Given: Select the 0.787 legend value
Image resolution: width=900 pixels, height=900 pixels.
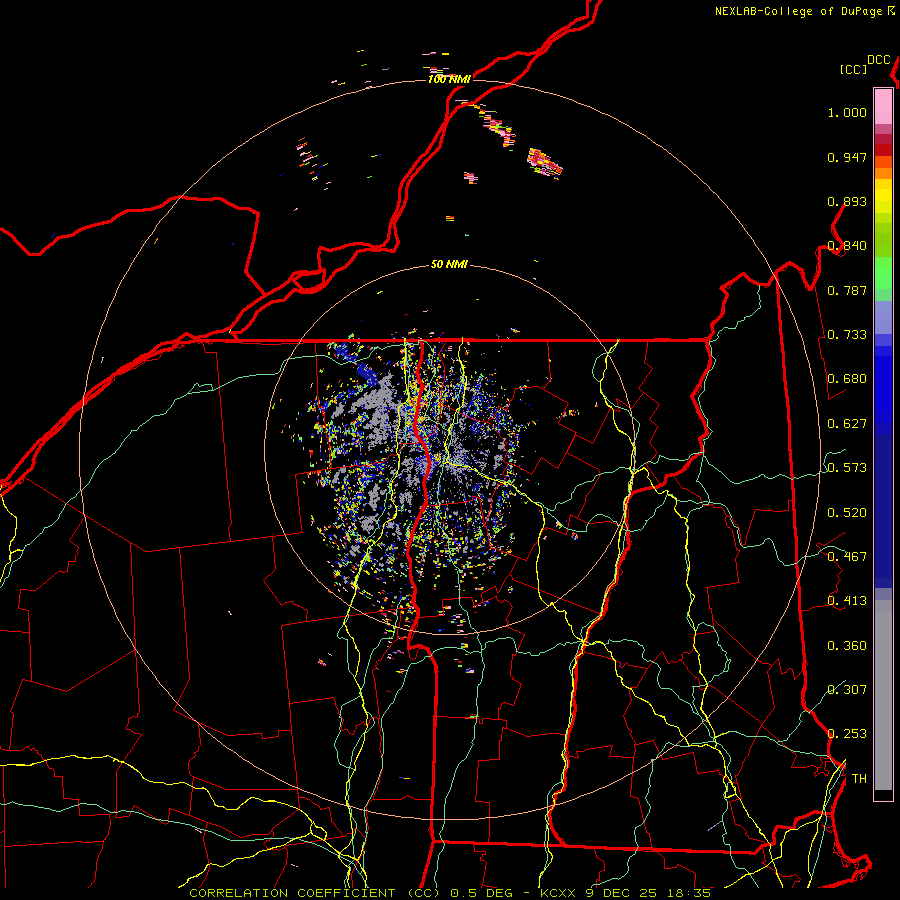Looking at the screenshot, I should [847, 290].
